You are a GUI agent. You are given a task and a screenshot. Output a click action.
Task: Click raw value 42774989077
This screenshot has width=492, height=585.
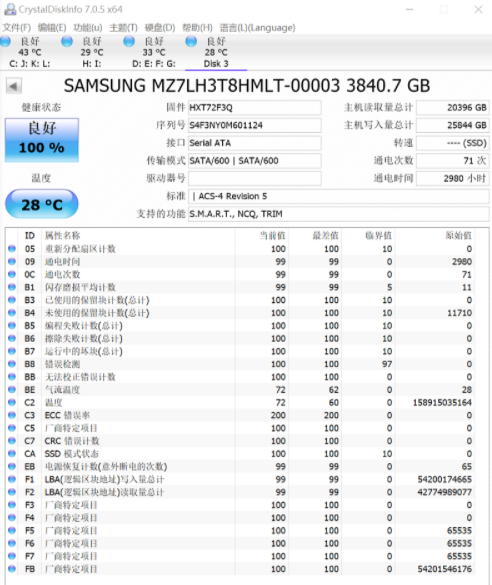point(445,492)
